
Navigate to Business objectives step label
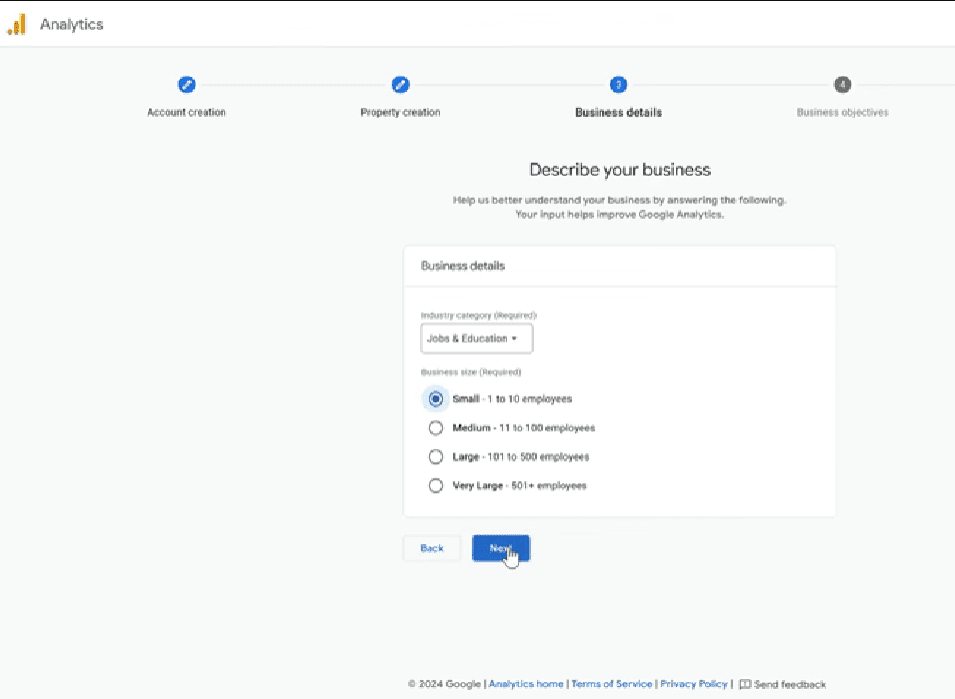pyautogui.click(x=842, y=112)
